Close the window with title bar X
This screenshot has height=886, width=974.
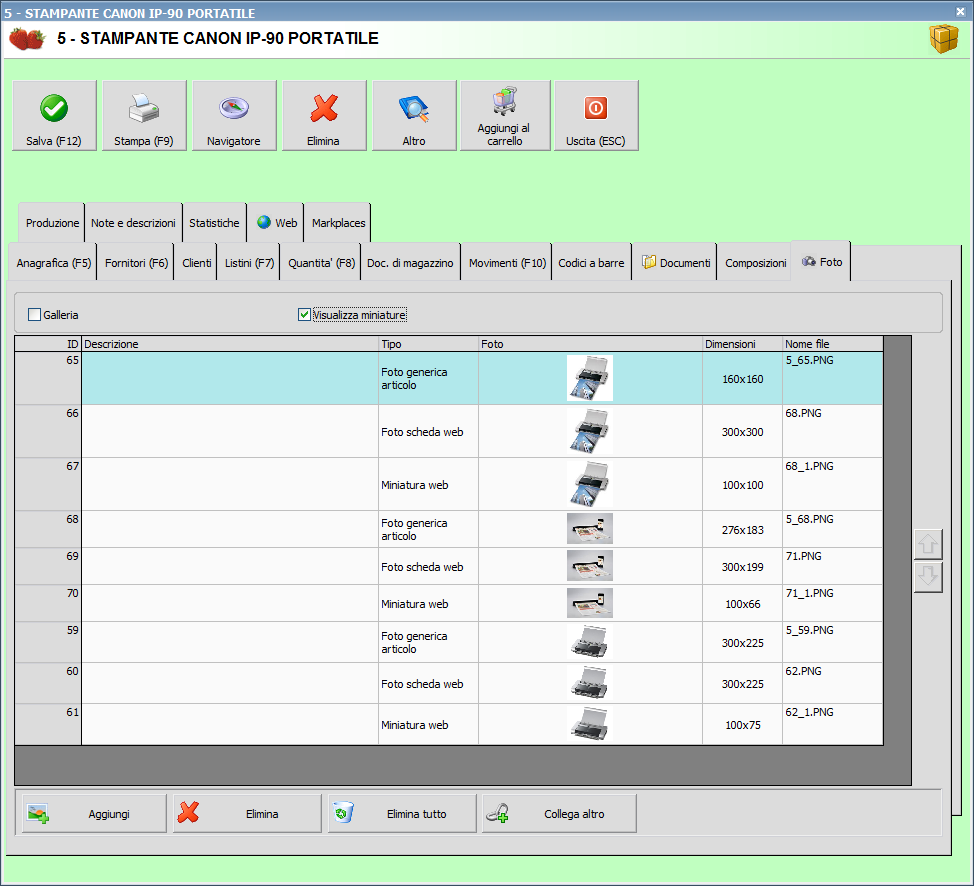click(960, 11)
